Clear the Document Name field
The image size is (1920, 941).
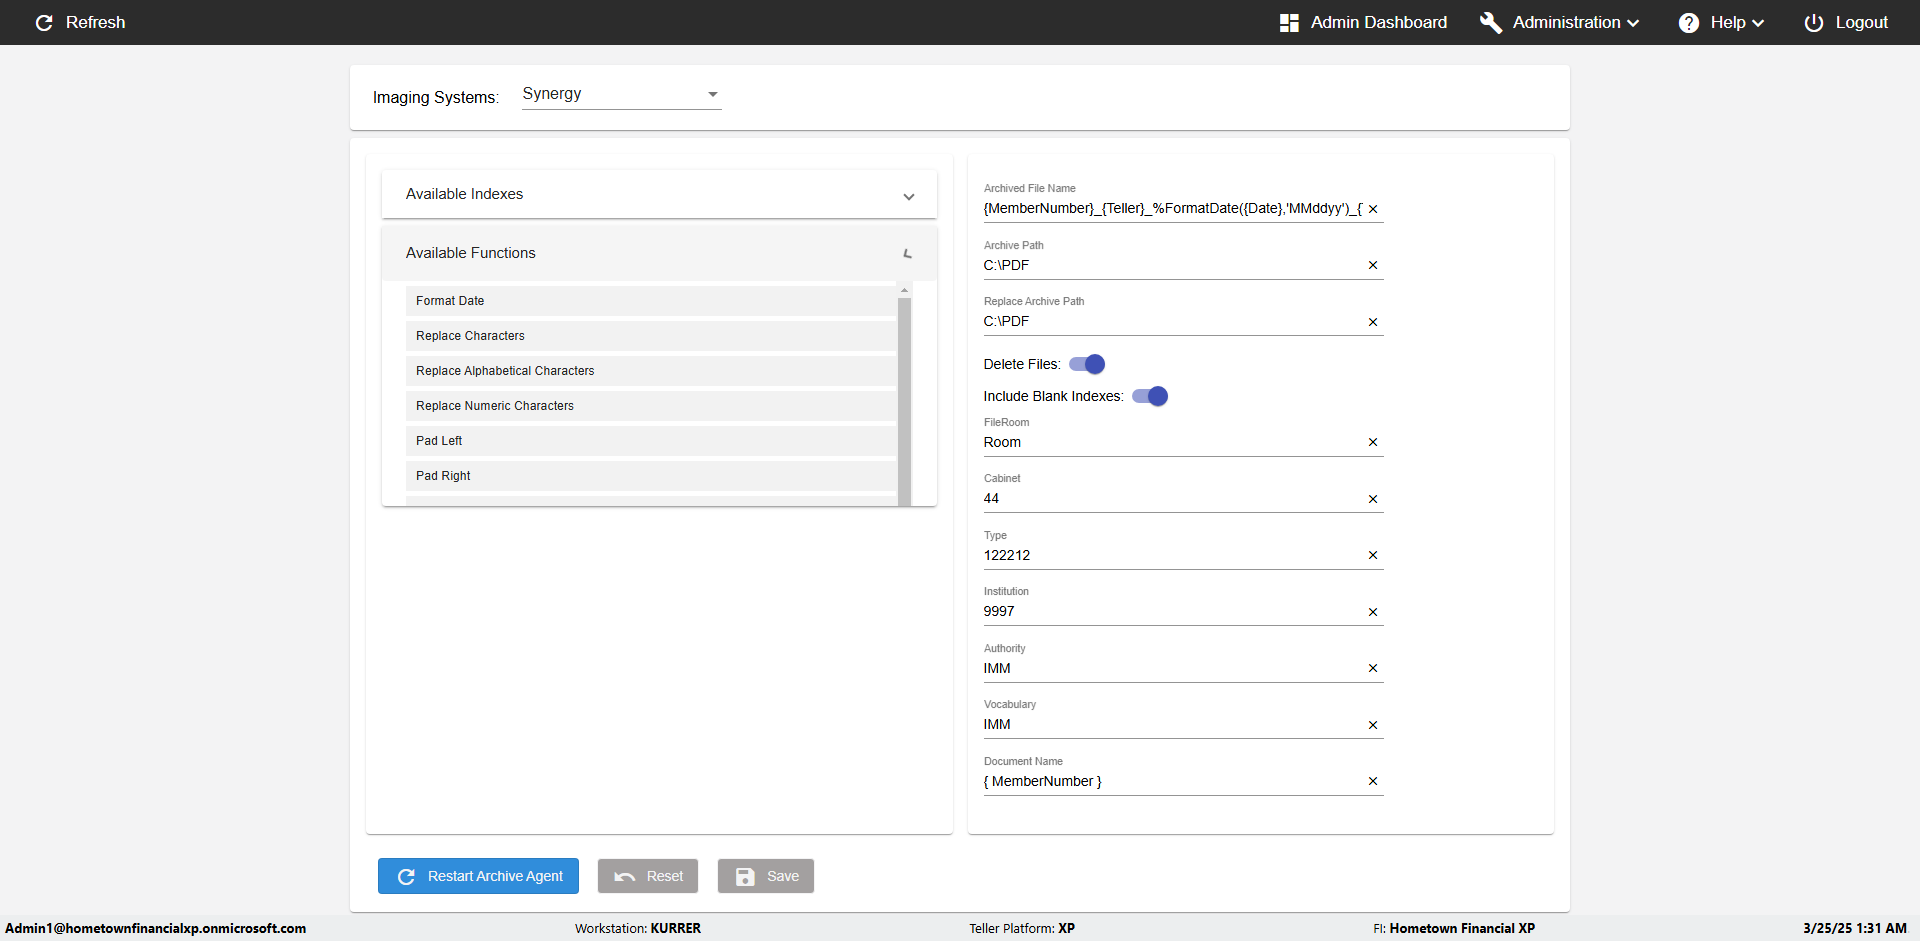tap(1373, 781)
